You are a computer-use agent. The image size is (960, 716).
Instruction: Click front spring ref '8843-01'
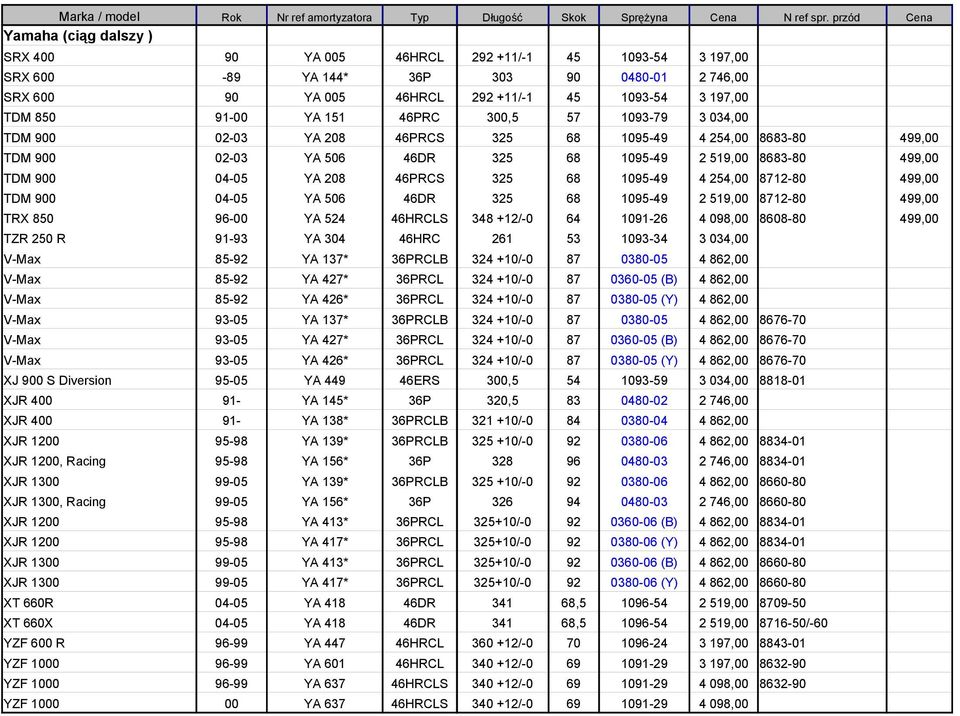(782, 643)
